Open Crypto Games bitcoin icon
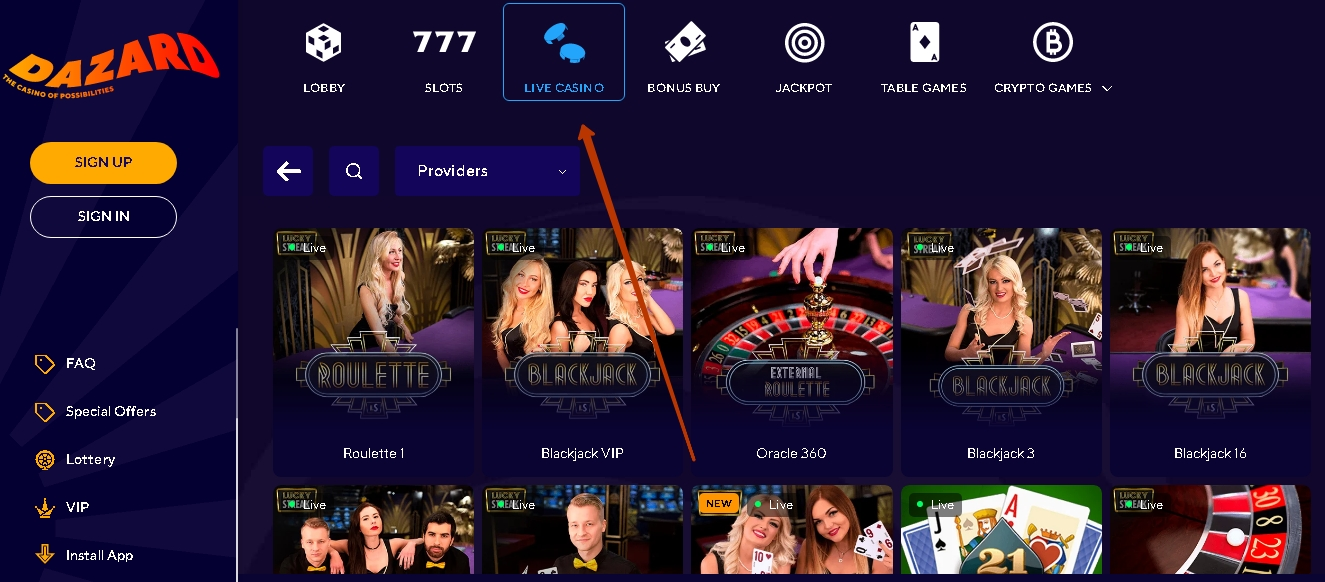Image resolution: width=1325 pixels, height=582 pixels. (x=1052, y=42)
